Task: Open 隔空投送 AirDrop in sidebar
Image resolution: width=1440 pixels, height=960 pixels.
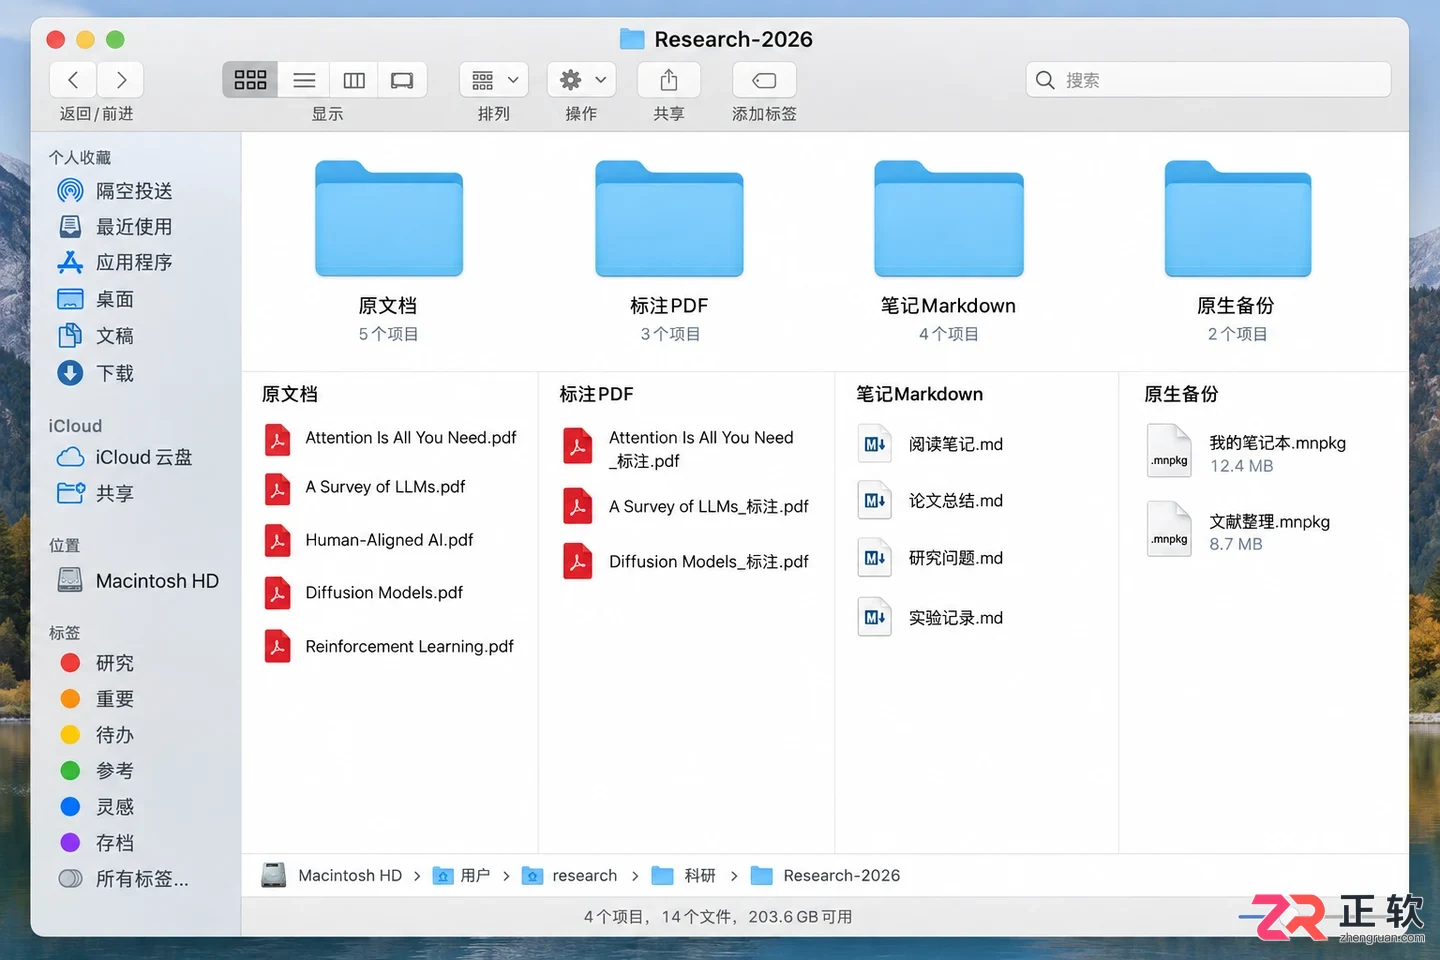Action: (115, 190)
